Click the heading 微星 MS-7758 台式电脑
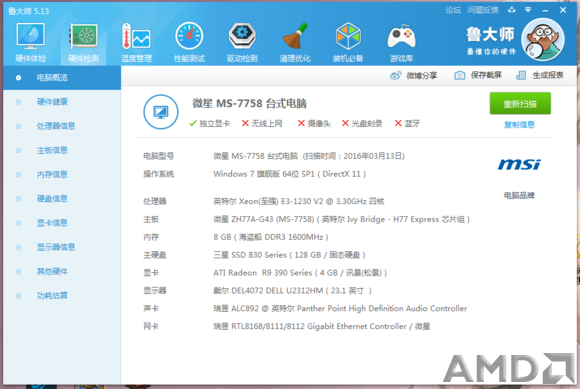Viewport: 580px width, 389px height. (249, 104)
